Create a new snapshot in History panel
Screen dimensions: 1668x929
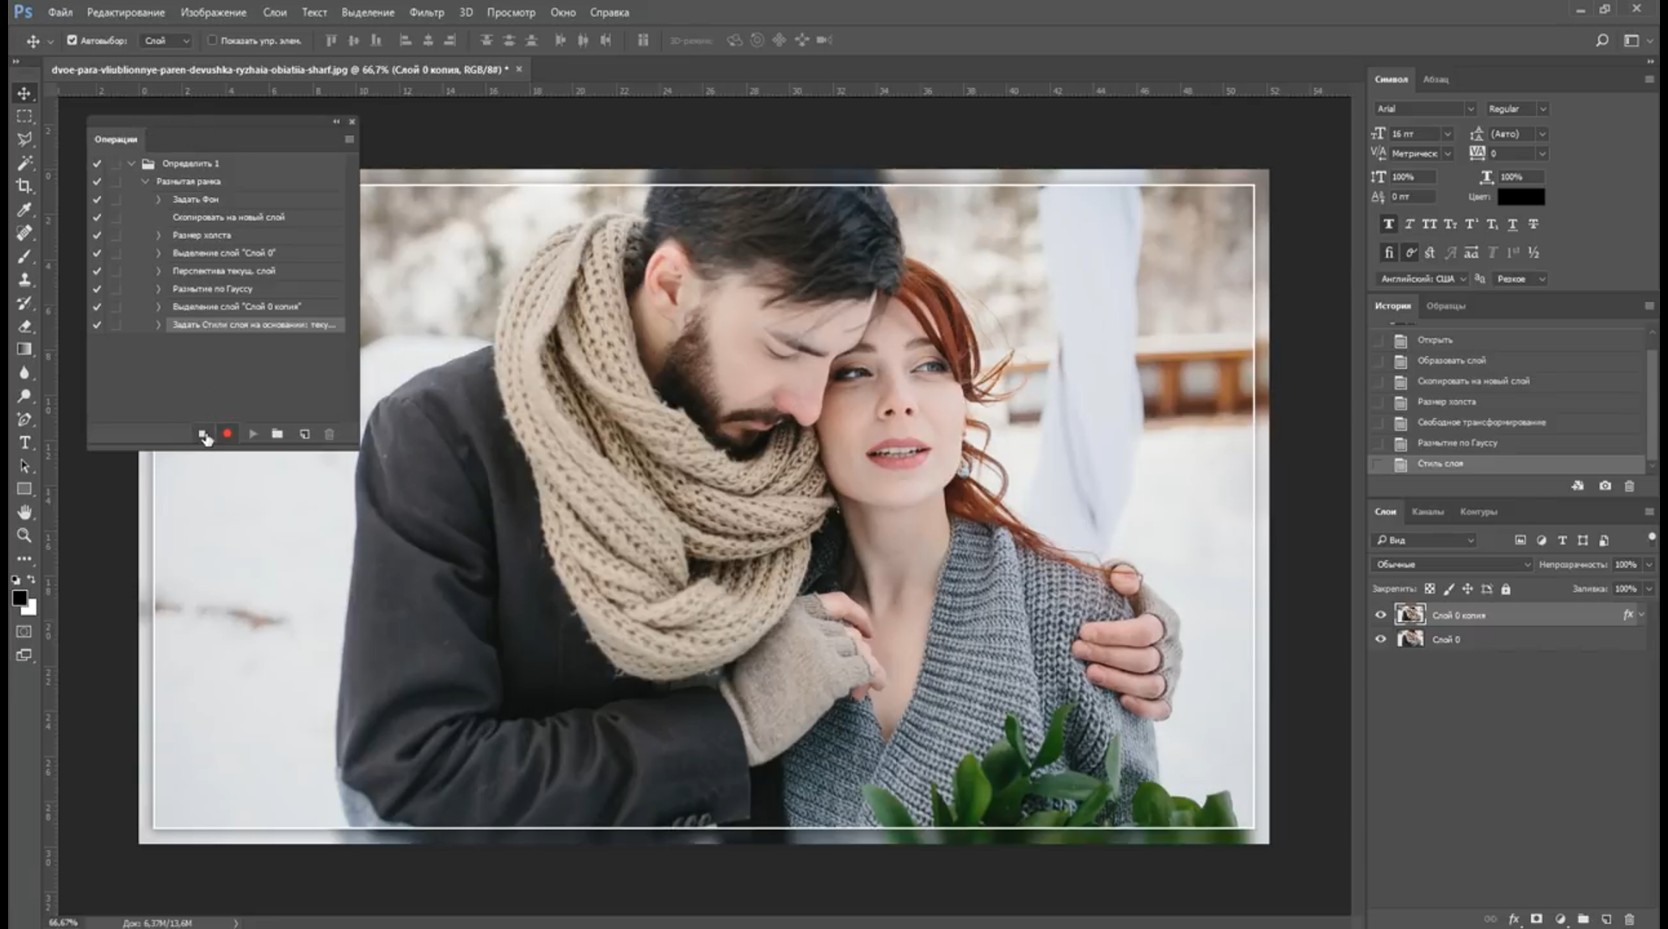click(1605, 486)
